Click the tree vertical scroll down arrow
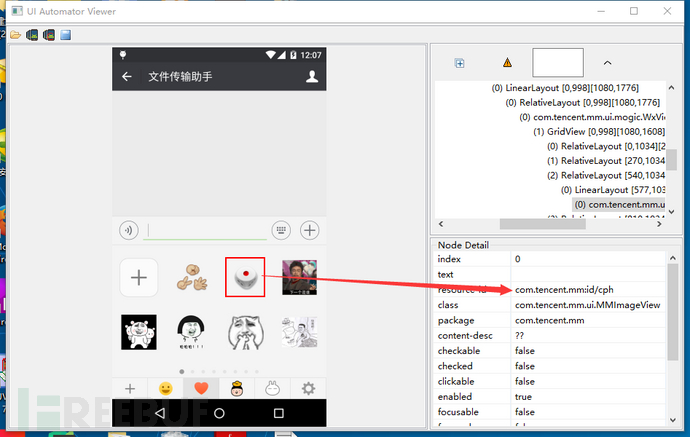Screen dimensions: 690x437 [672, 212]
